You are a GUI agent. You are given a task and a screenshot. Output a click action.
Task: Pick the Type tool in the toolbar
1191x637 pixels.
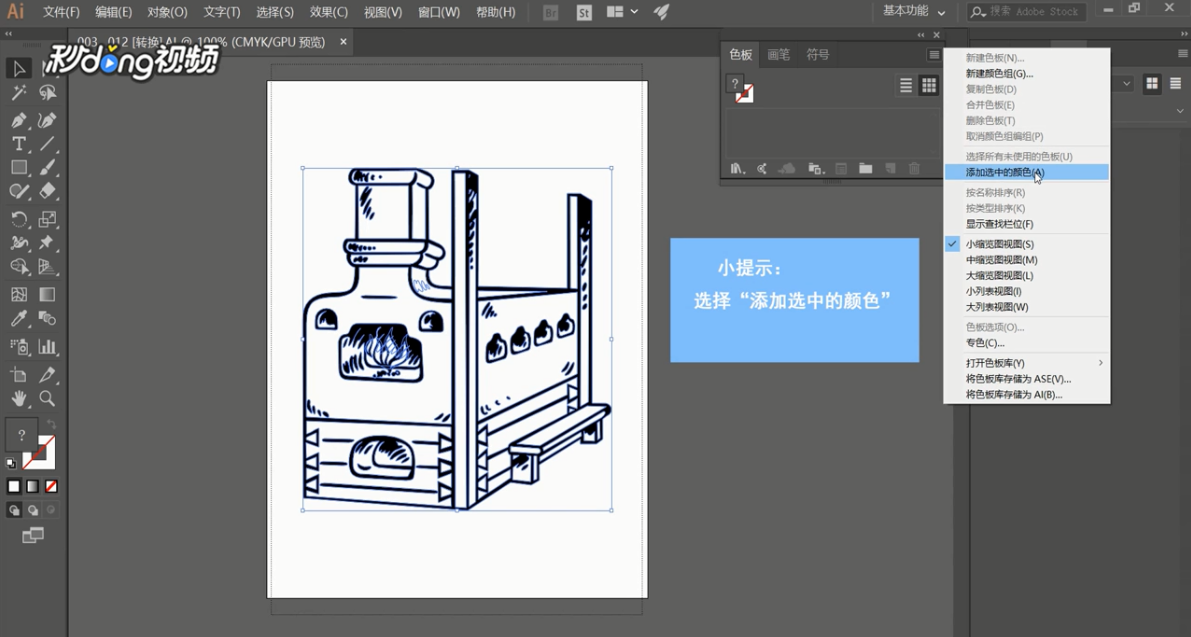(18, 143)
